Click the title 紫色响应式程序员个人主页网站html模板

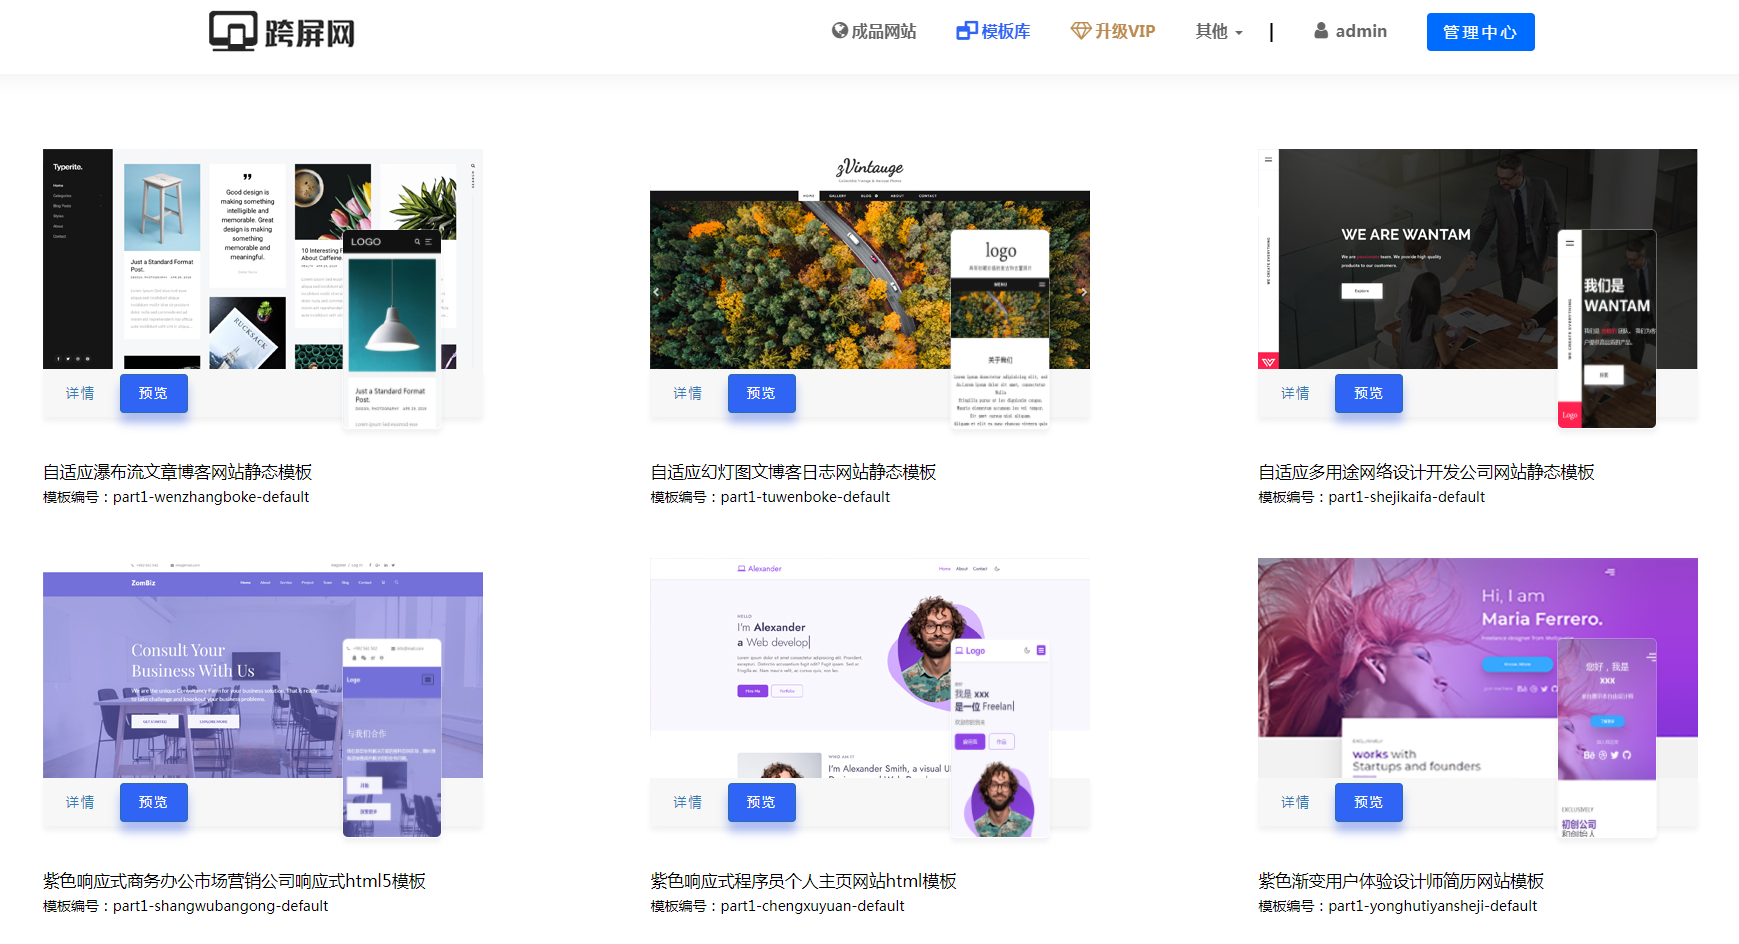[x=803, y=881]
